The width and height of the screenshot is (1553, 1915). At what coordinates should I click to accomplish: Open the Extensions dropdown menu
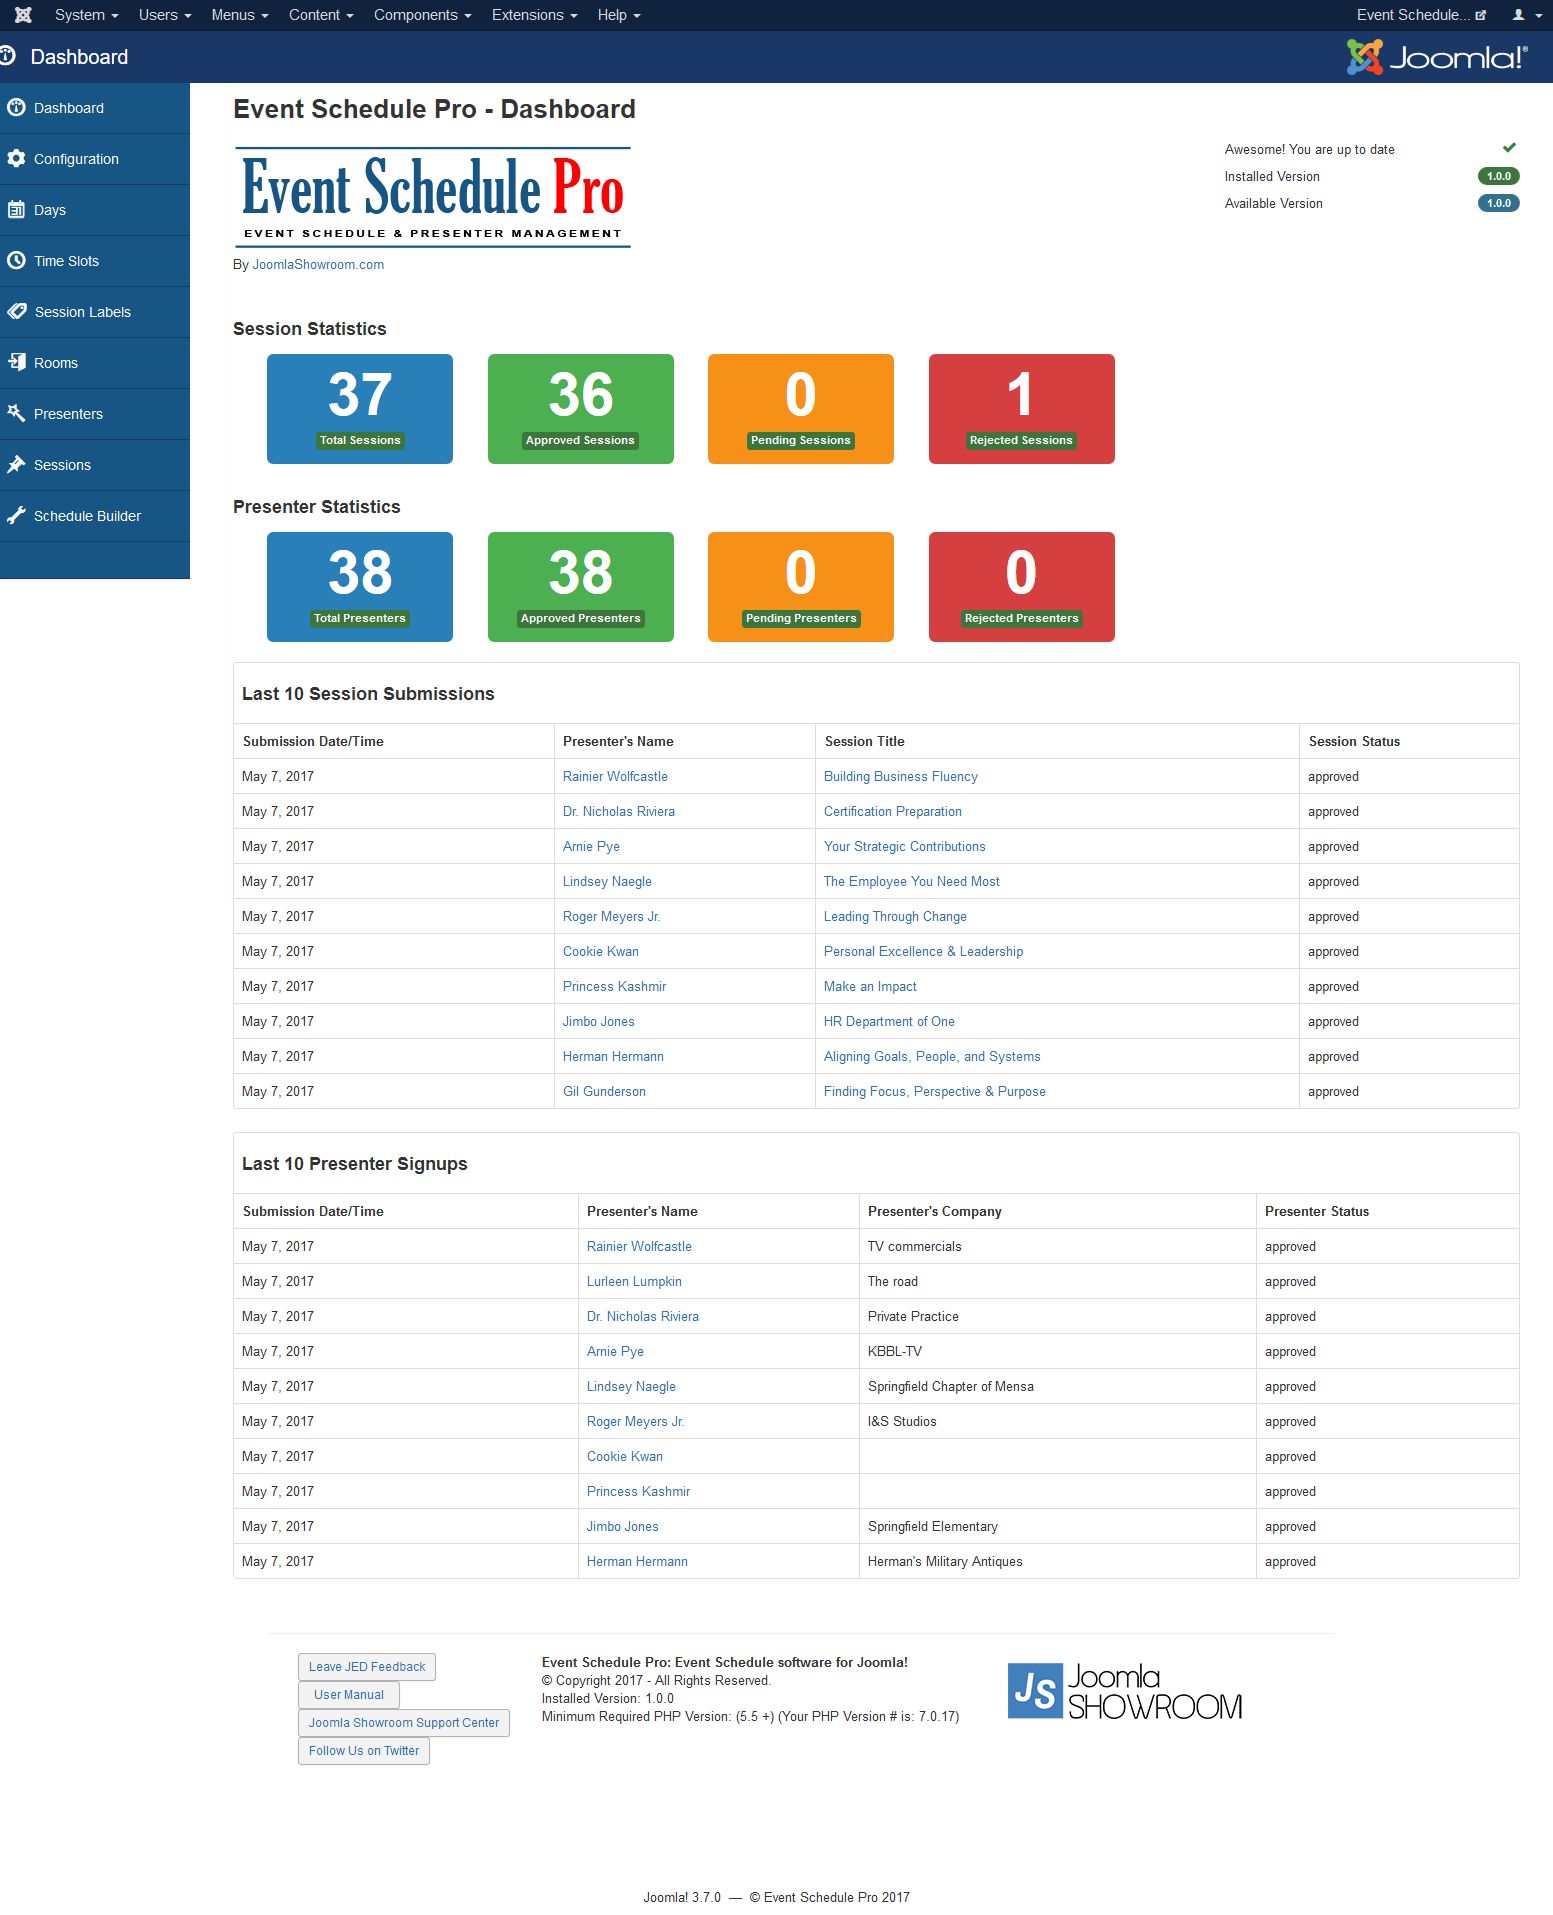tap(534, 15)
